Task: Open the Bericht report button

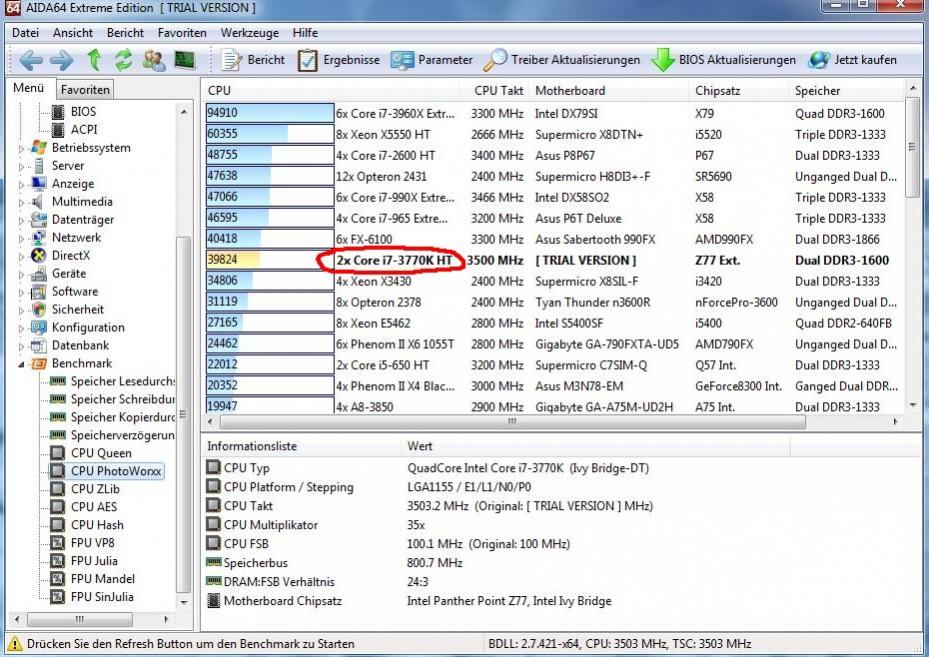Action: pos(253,60)
